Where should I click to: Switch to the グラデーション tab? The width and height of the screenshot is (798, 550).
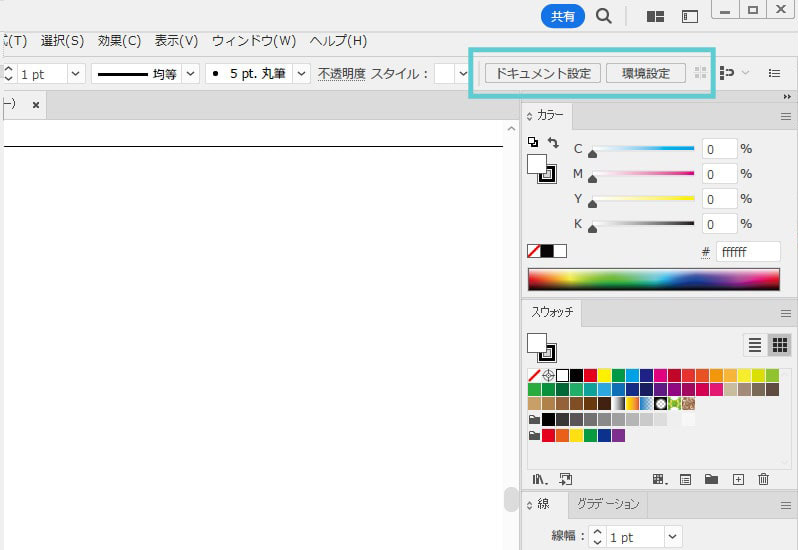click(x=608, y=504)
